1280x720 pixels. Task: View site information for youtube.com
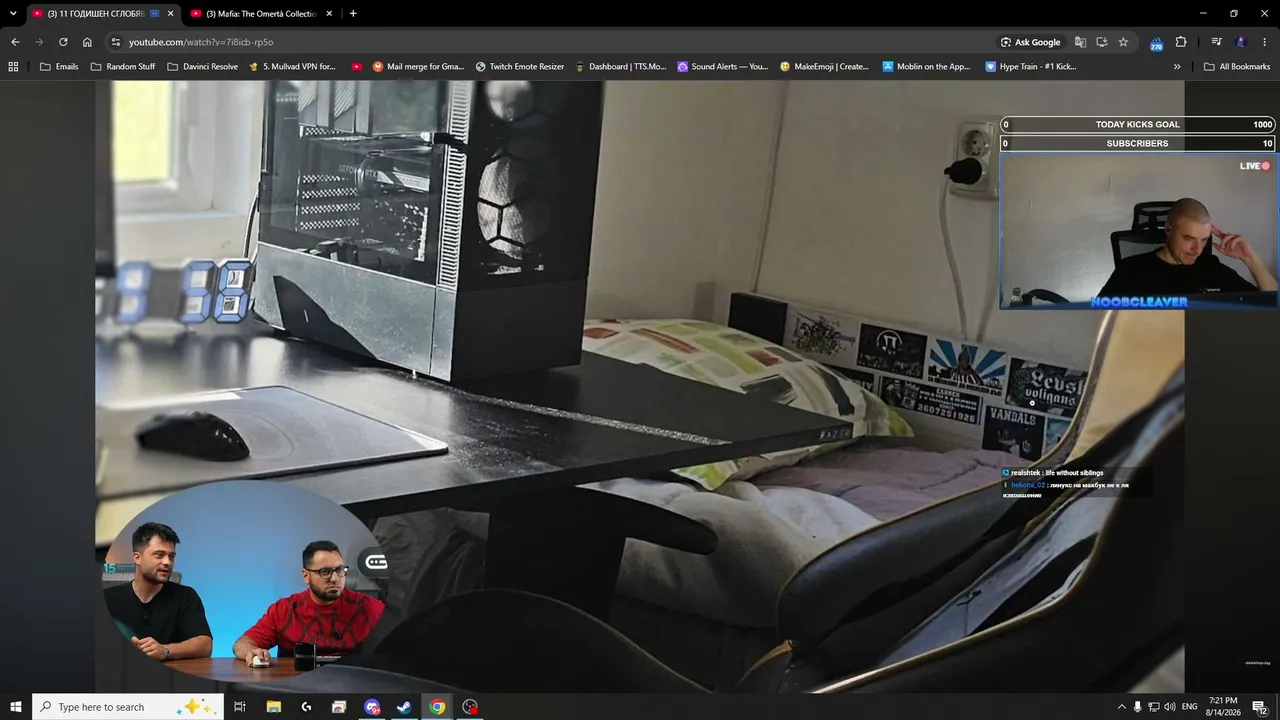click(x=116, y=42)
